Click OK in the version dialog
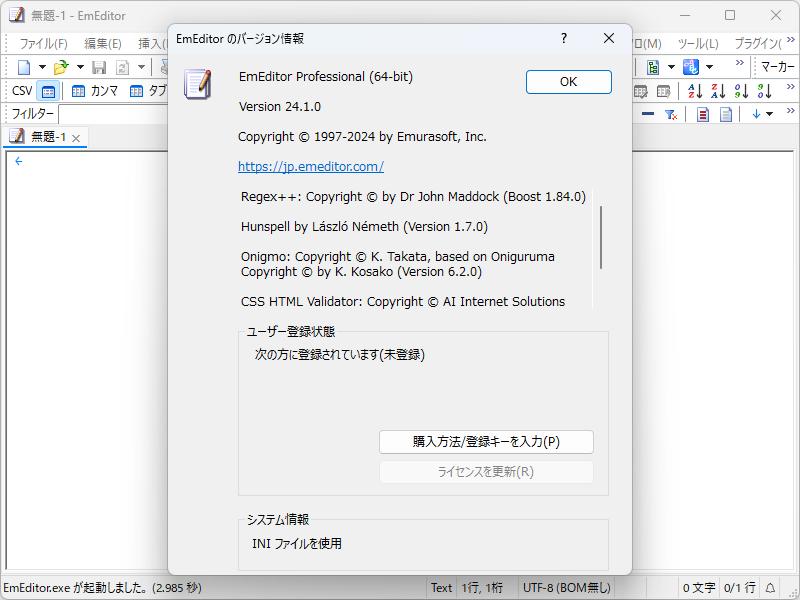This screenshot has height=600, width=800. click(568, 82)
